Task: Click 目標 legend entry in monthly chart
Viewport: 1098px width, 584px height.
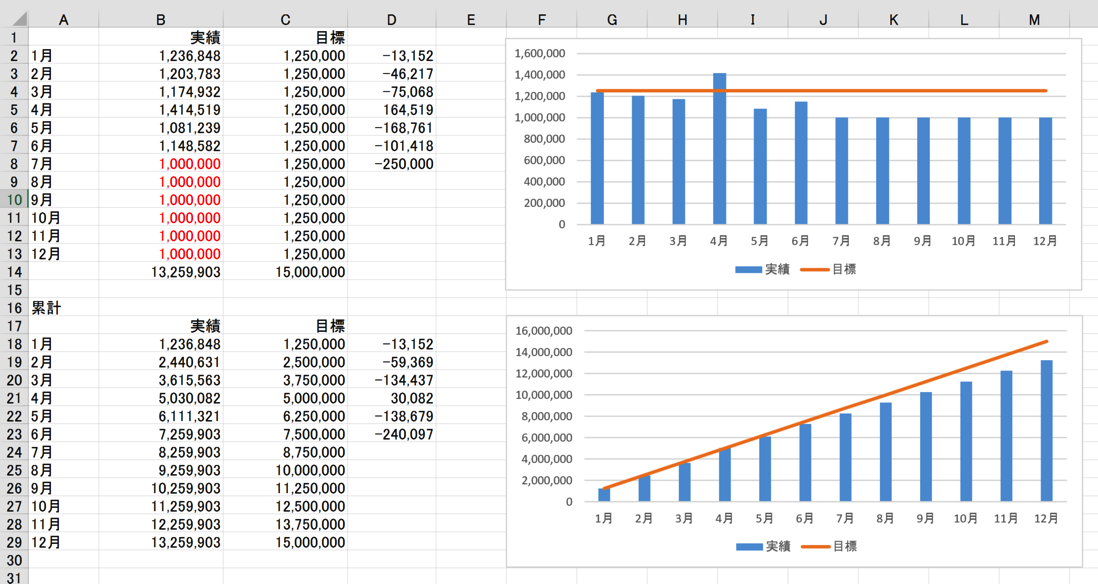Action: coord(828,269)
